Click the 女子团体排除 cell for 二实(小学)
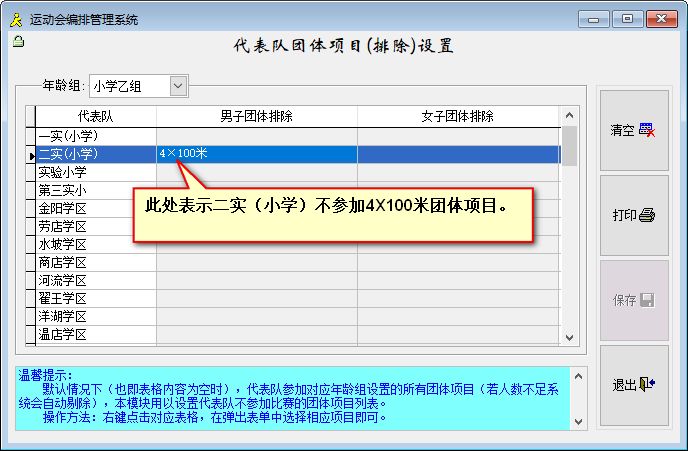This screenshot has width=688, height=451. (458, 154)
